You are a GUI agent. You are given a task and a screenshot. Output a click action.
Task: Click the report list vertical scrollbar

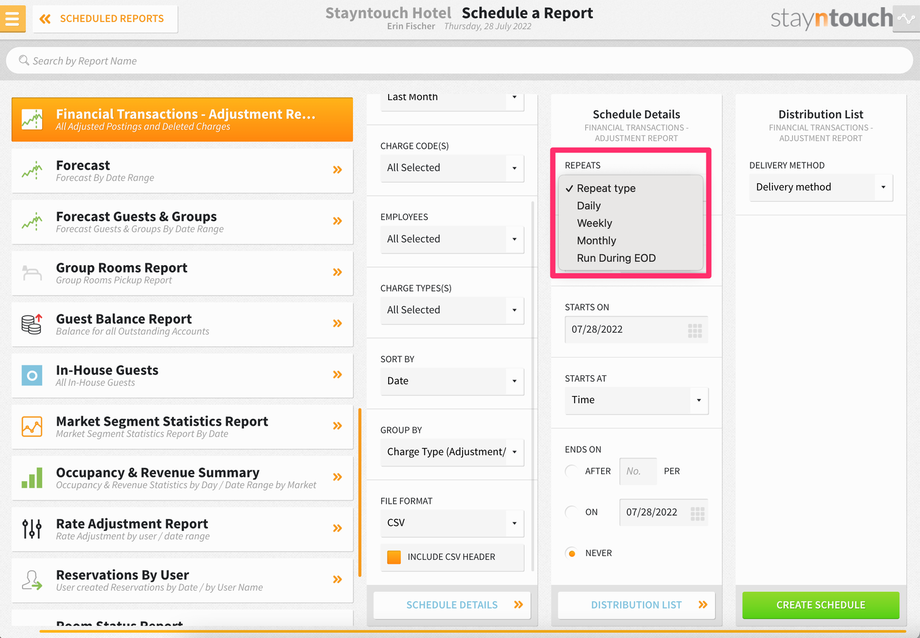click(x=360, y=493)
